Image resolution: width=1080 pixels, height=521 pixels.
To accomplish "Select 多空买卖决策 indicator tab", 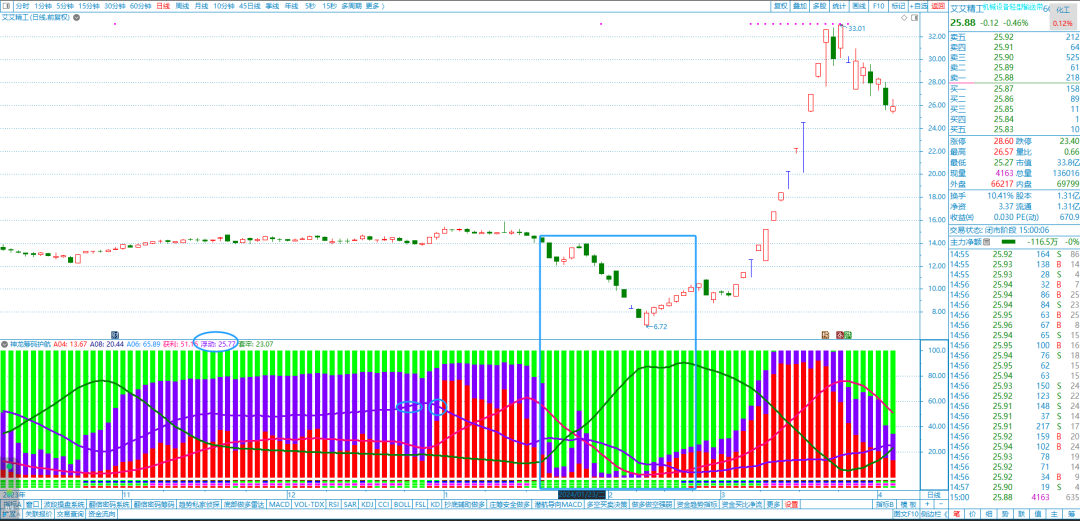I will click(606, 504).
